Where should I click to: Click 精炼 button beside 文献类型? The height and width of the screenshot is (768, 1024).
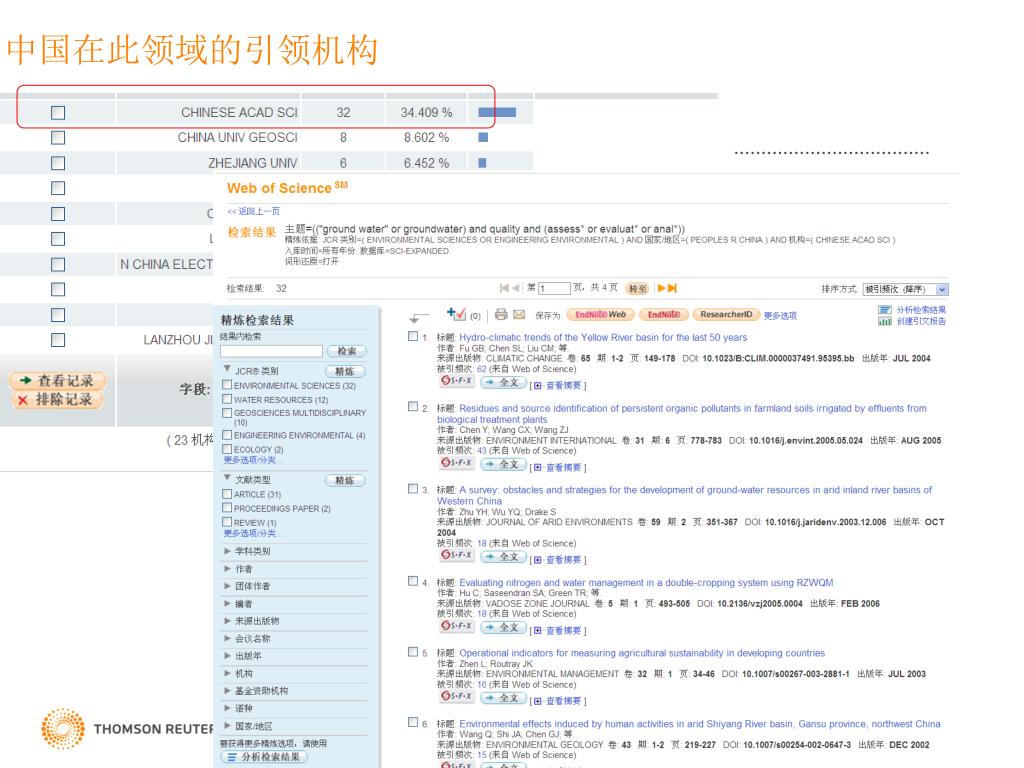point(345,481)
